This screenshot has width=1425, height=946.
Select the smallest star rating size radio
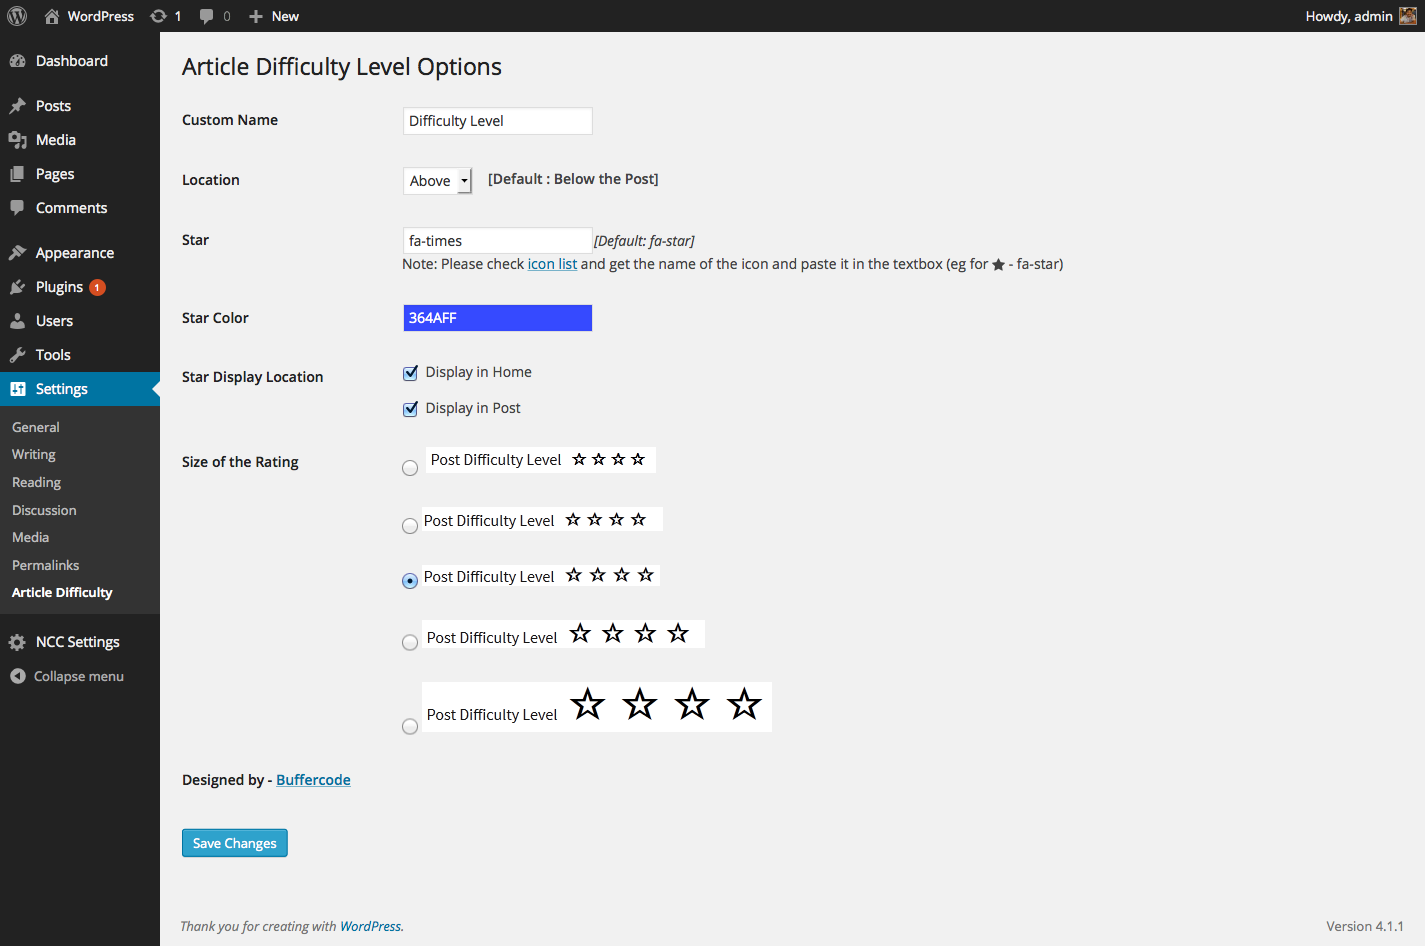point(410,468)
